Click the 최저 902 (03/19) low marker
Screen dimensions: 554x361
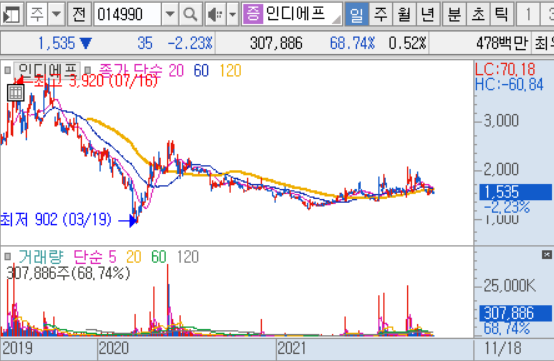pos(56,220)
